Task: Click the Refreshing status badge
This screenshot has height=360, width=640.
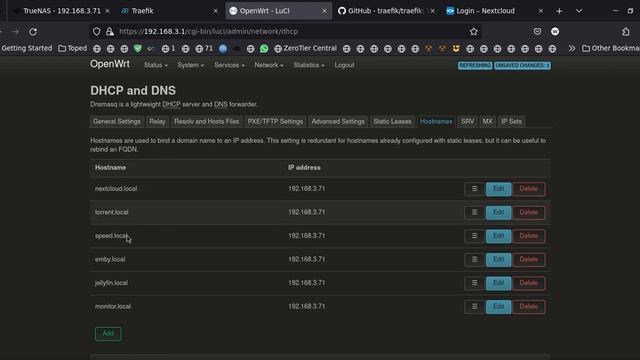Action: pos(475,65)
